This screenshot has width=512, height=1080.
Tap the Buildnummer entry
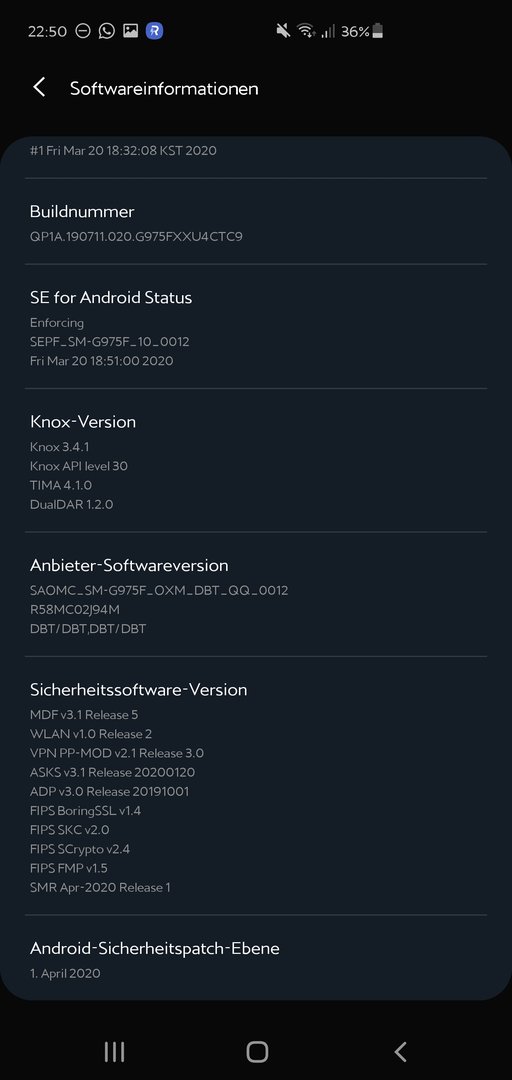tap(256, 222)
